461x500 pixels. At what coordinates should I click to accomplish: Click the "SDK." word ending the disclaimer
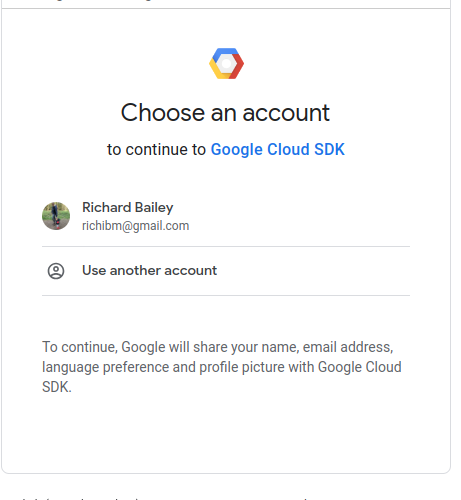click(57, 387)
